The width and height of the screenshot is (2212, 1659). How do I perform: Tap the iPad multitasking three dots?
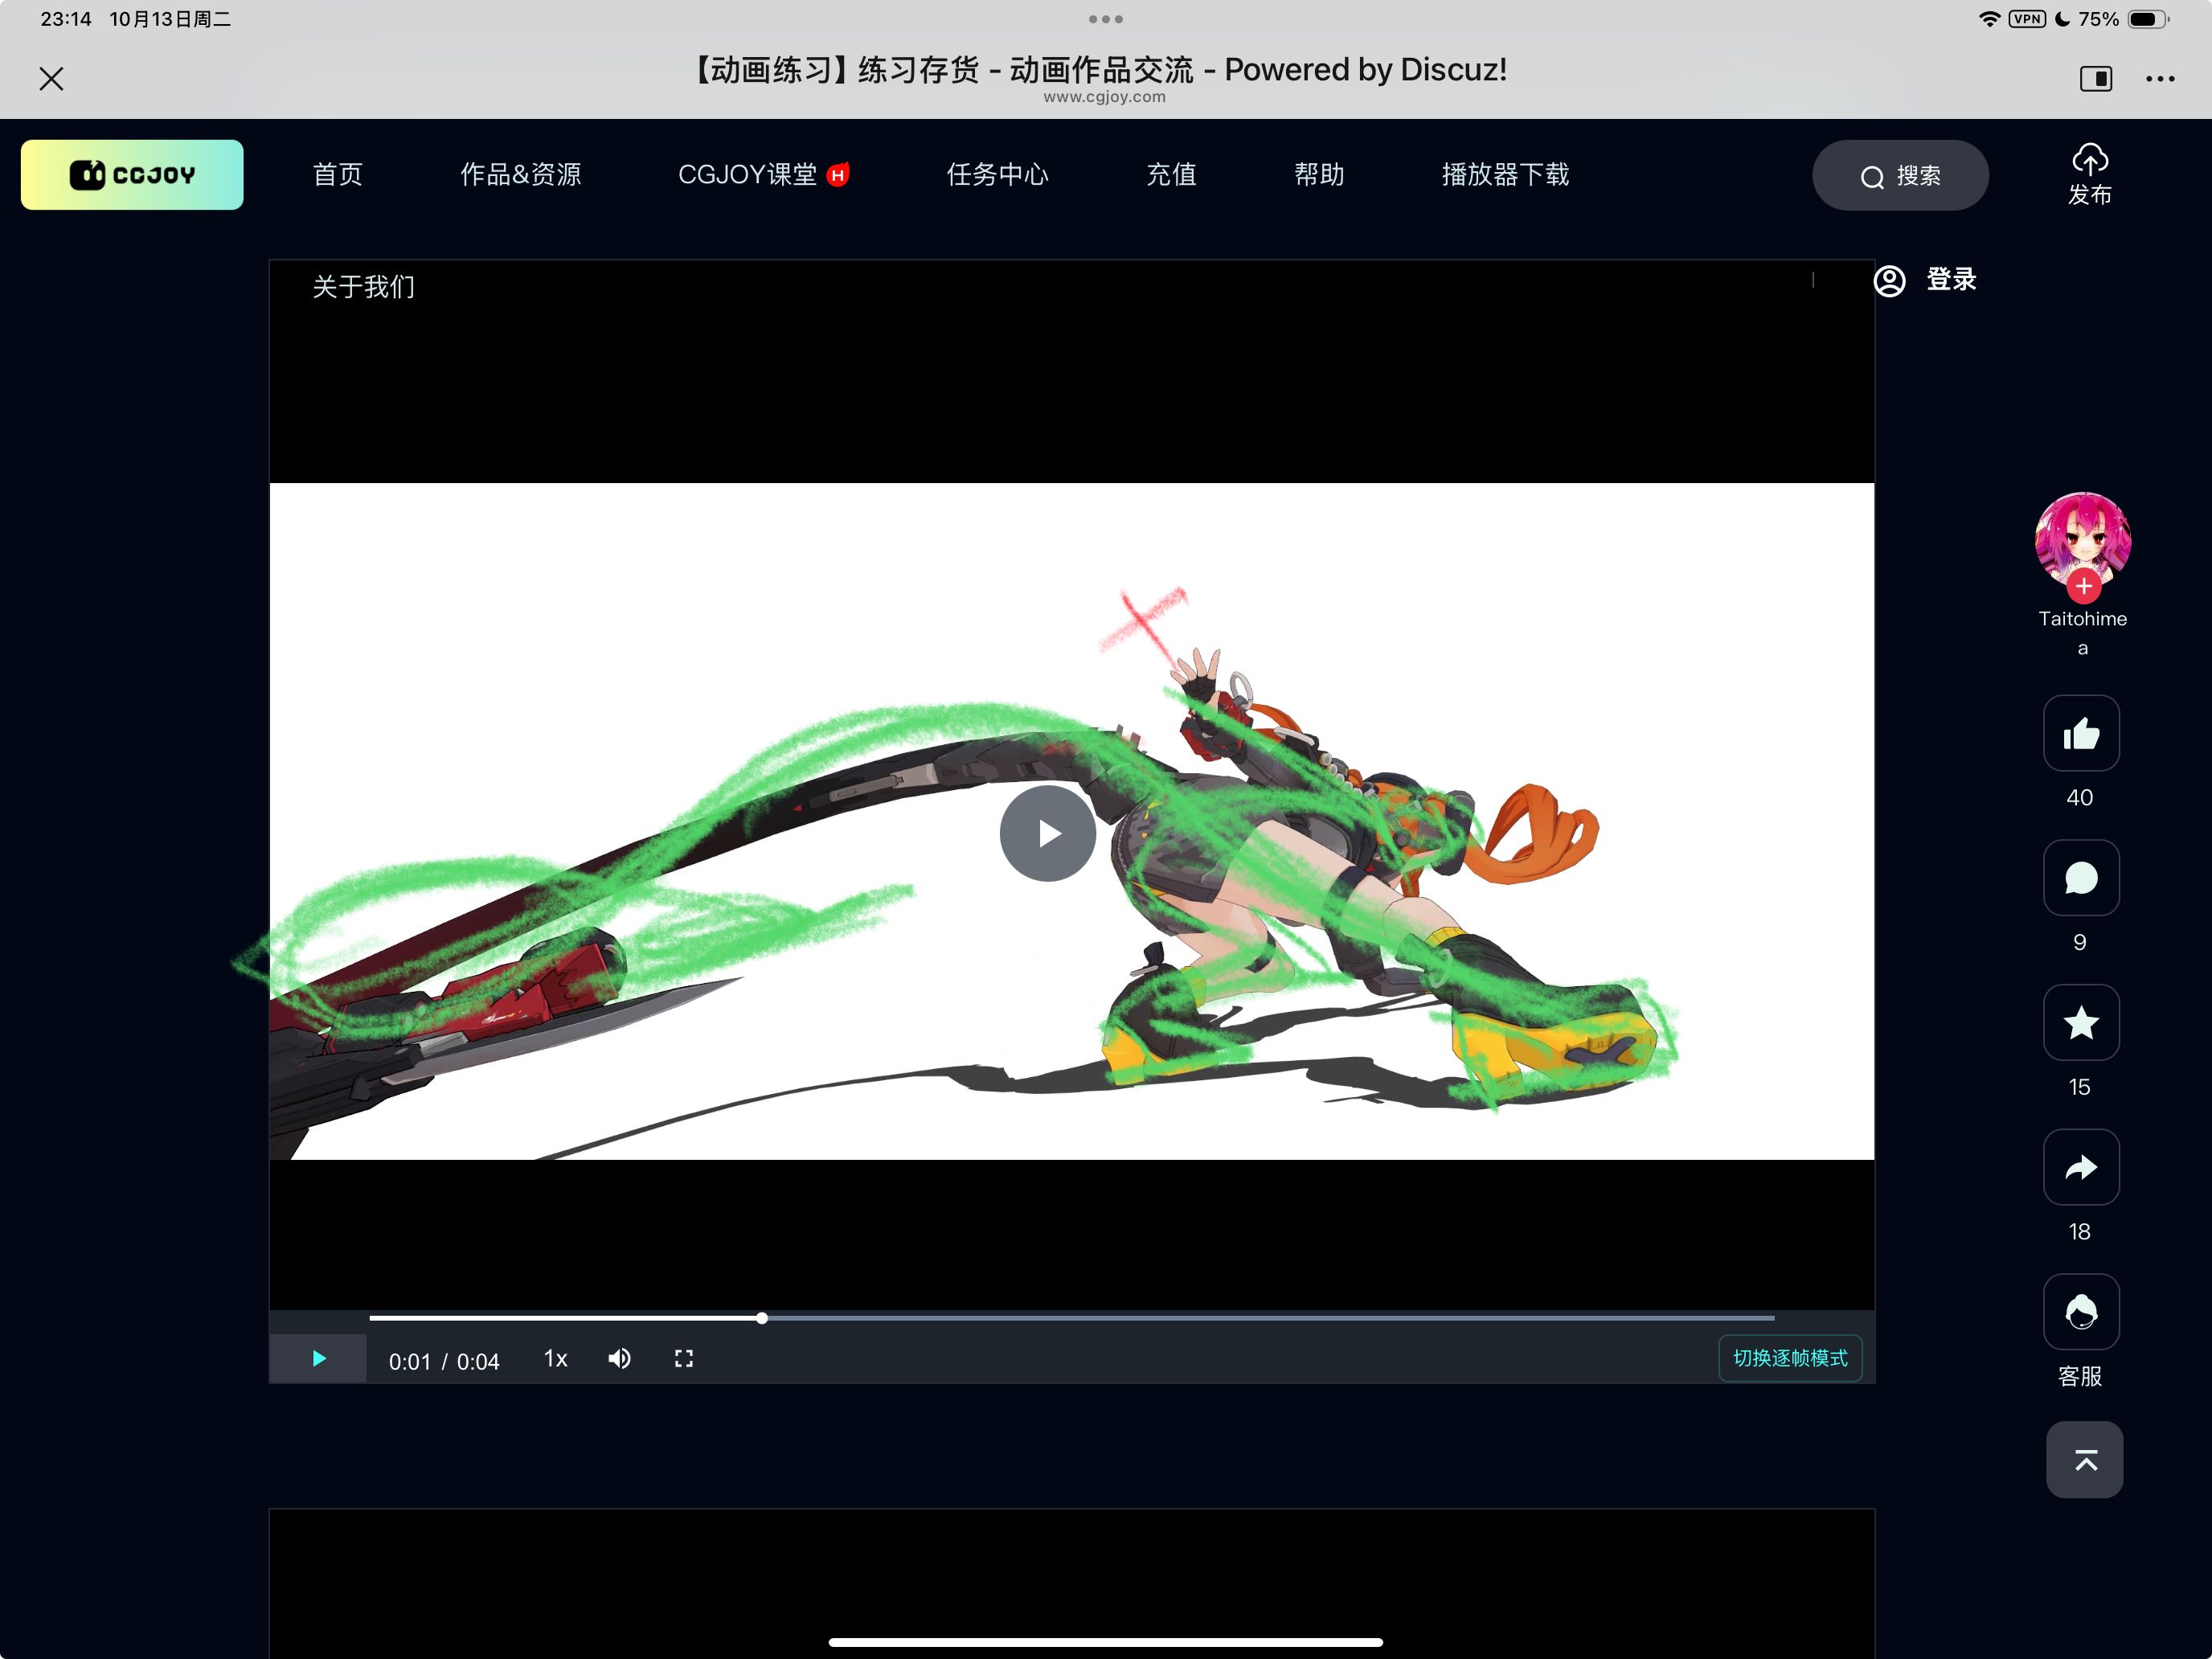(x=1106, y=19)
